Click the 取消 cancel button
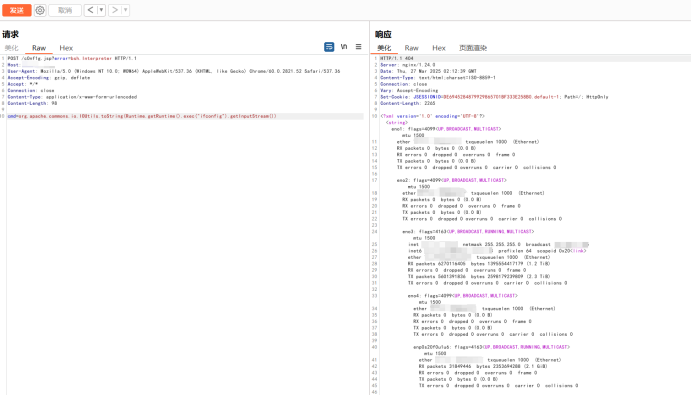 pos(65,10)
